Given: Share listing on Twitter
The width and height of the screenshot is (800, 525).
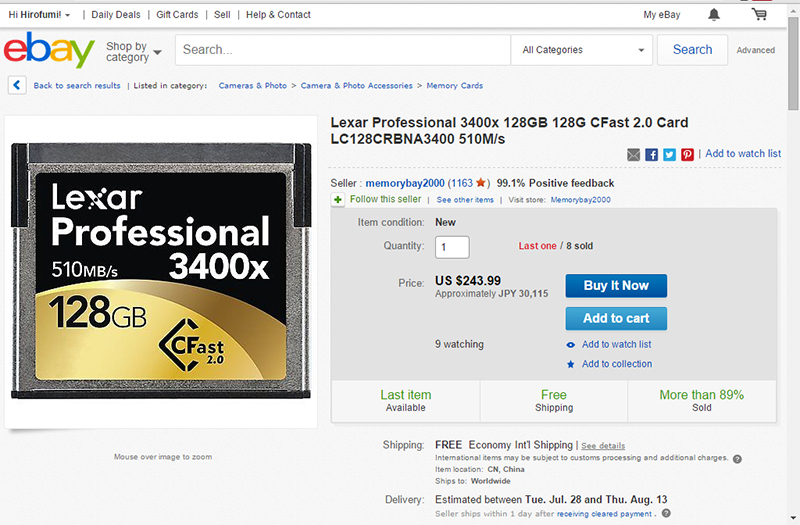Looking at the screenshot, I should click(670, 154).
